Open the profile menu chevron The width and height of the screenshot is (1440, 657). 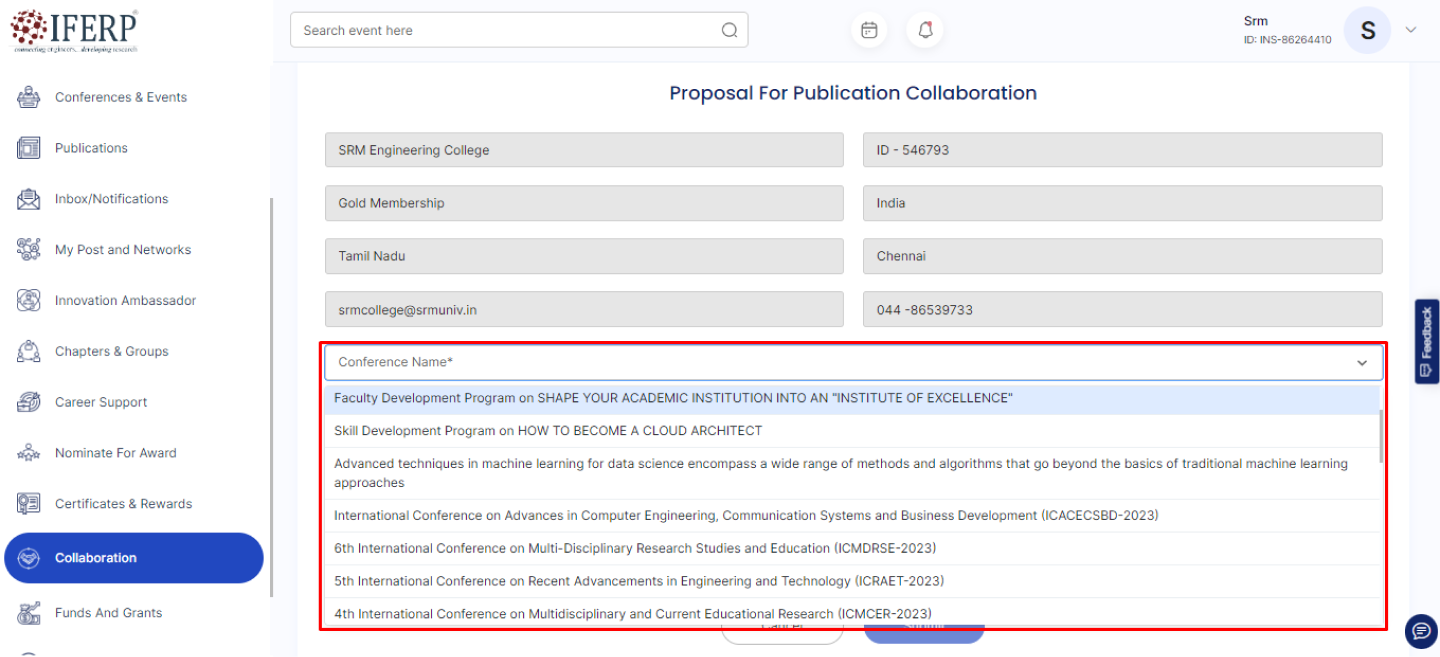[1411, 30]
